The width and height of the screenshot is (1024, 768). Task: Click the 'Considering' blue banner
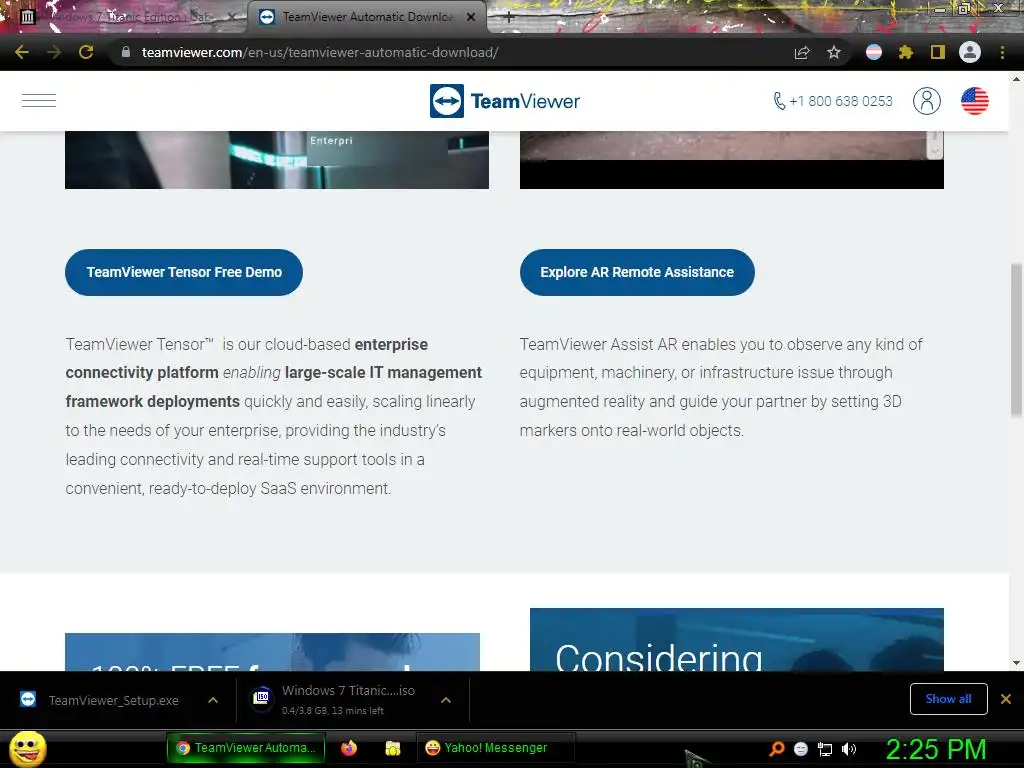click(737, 639)
